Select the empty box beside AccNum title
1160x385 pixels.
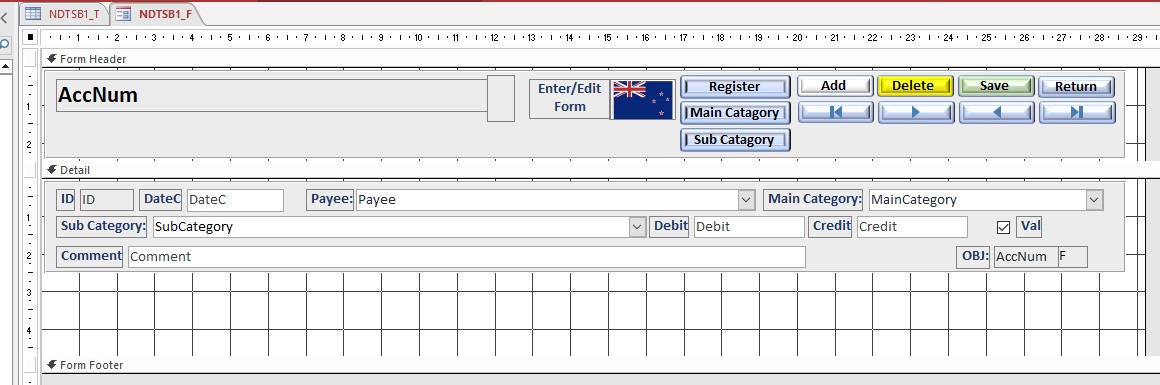tap(501, 98)
